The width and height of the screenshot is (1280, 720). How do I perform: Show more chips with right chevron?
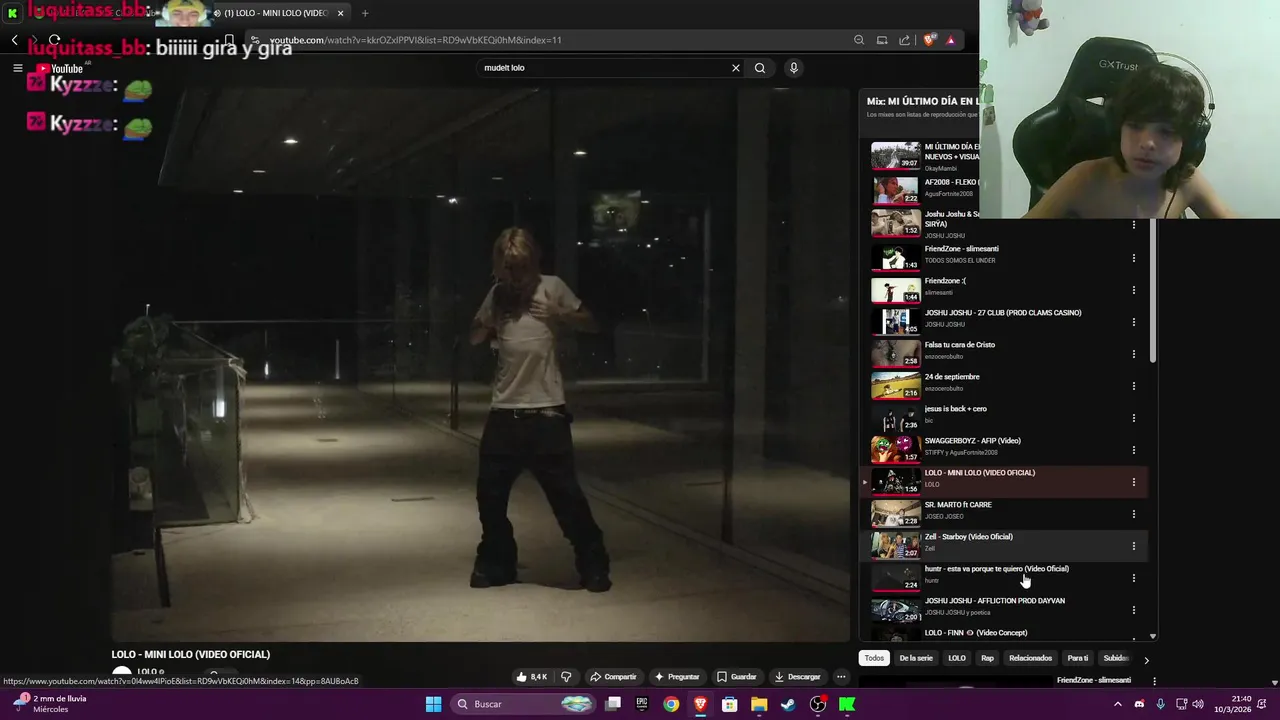tap(1146, 660)
